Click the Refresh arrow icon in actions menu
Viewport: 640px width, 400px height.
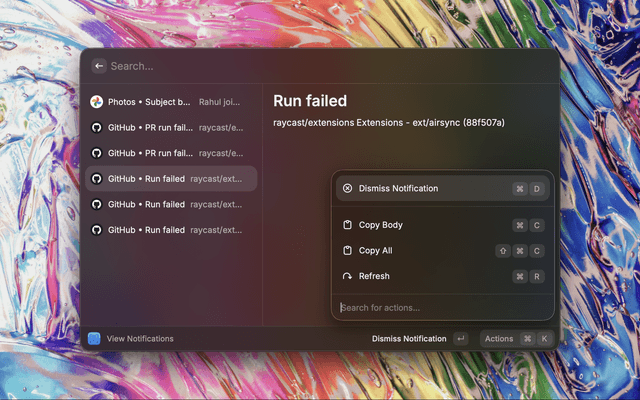click(x=347, y=276)
